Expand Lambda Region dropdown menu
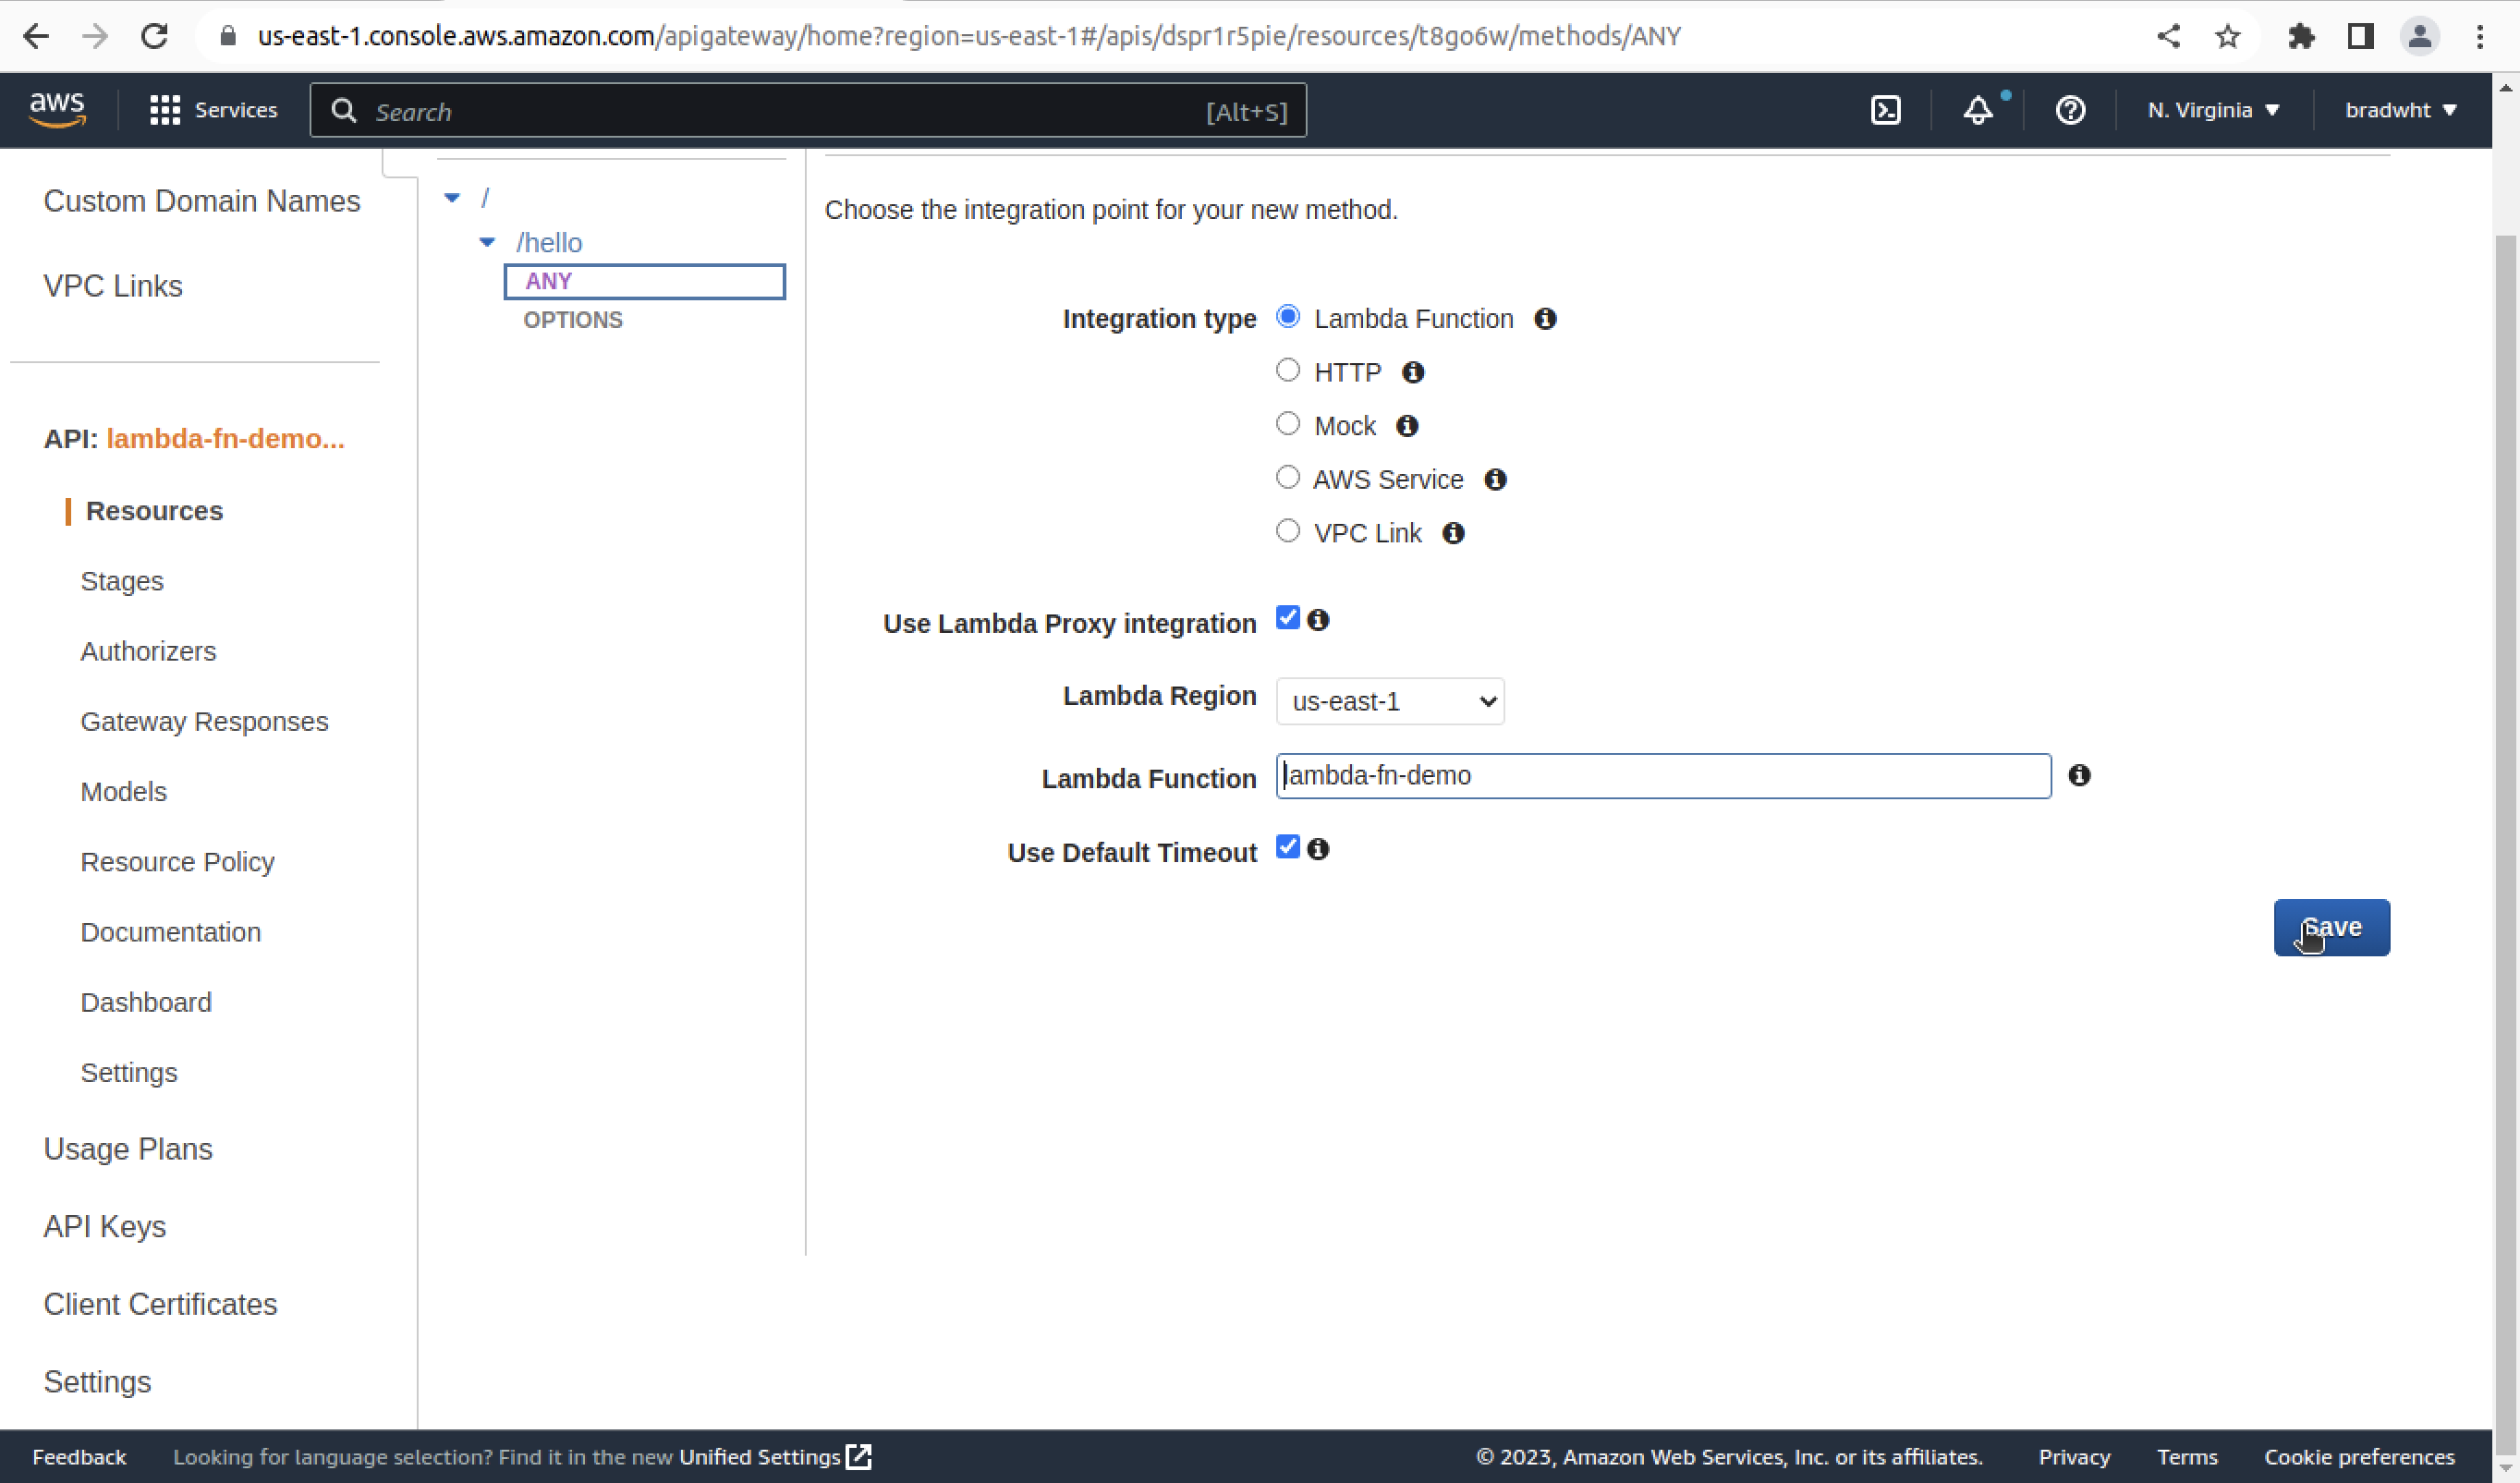 coord(1391,701)
